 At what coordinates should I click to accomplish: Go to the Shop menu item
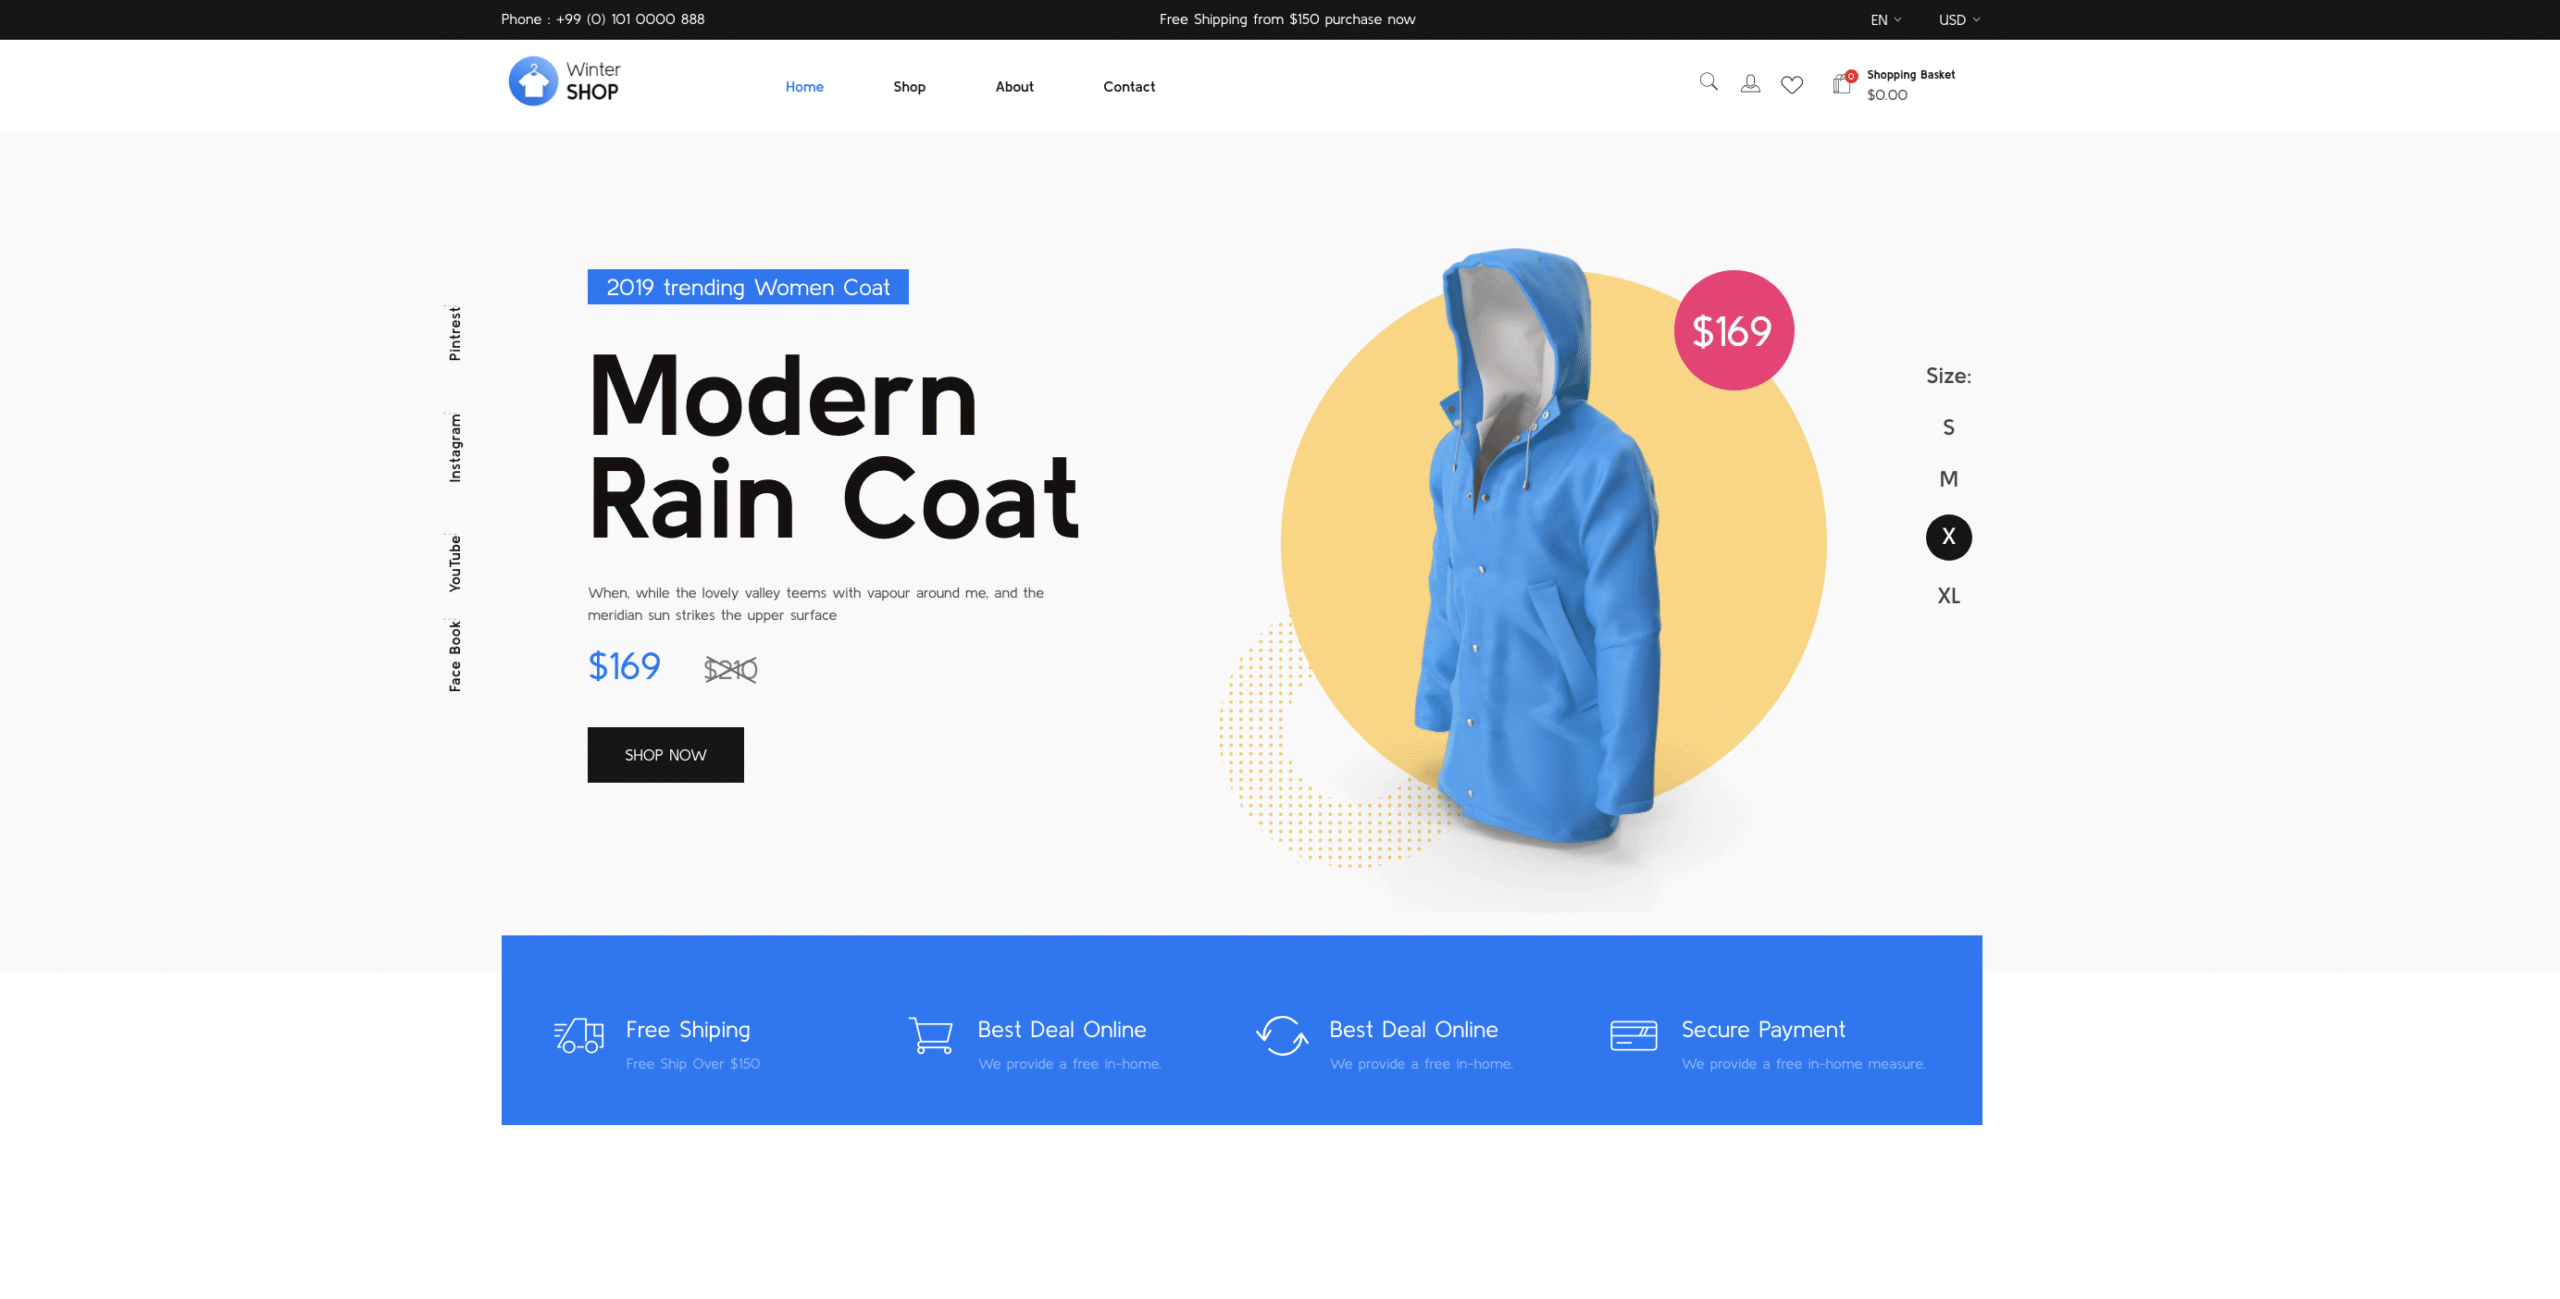tap(909, 87)
